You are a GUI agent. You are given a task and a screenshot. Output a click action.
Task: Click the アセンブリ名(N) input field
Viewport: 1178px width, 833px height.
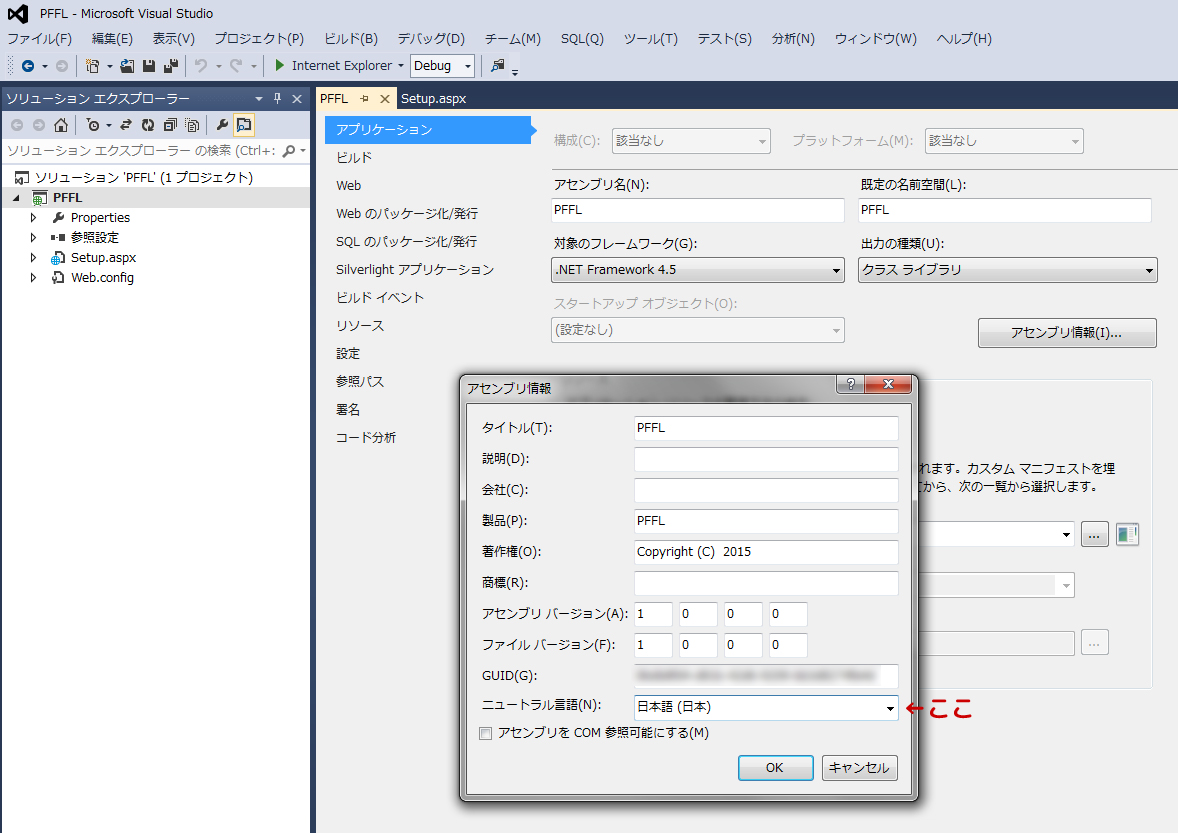pos(697,210)
